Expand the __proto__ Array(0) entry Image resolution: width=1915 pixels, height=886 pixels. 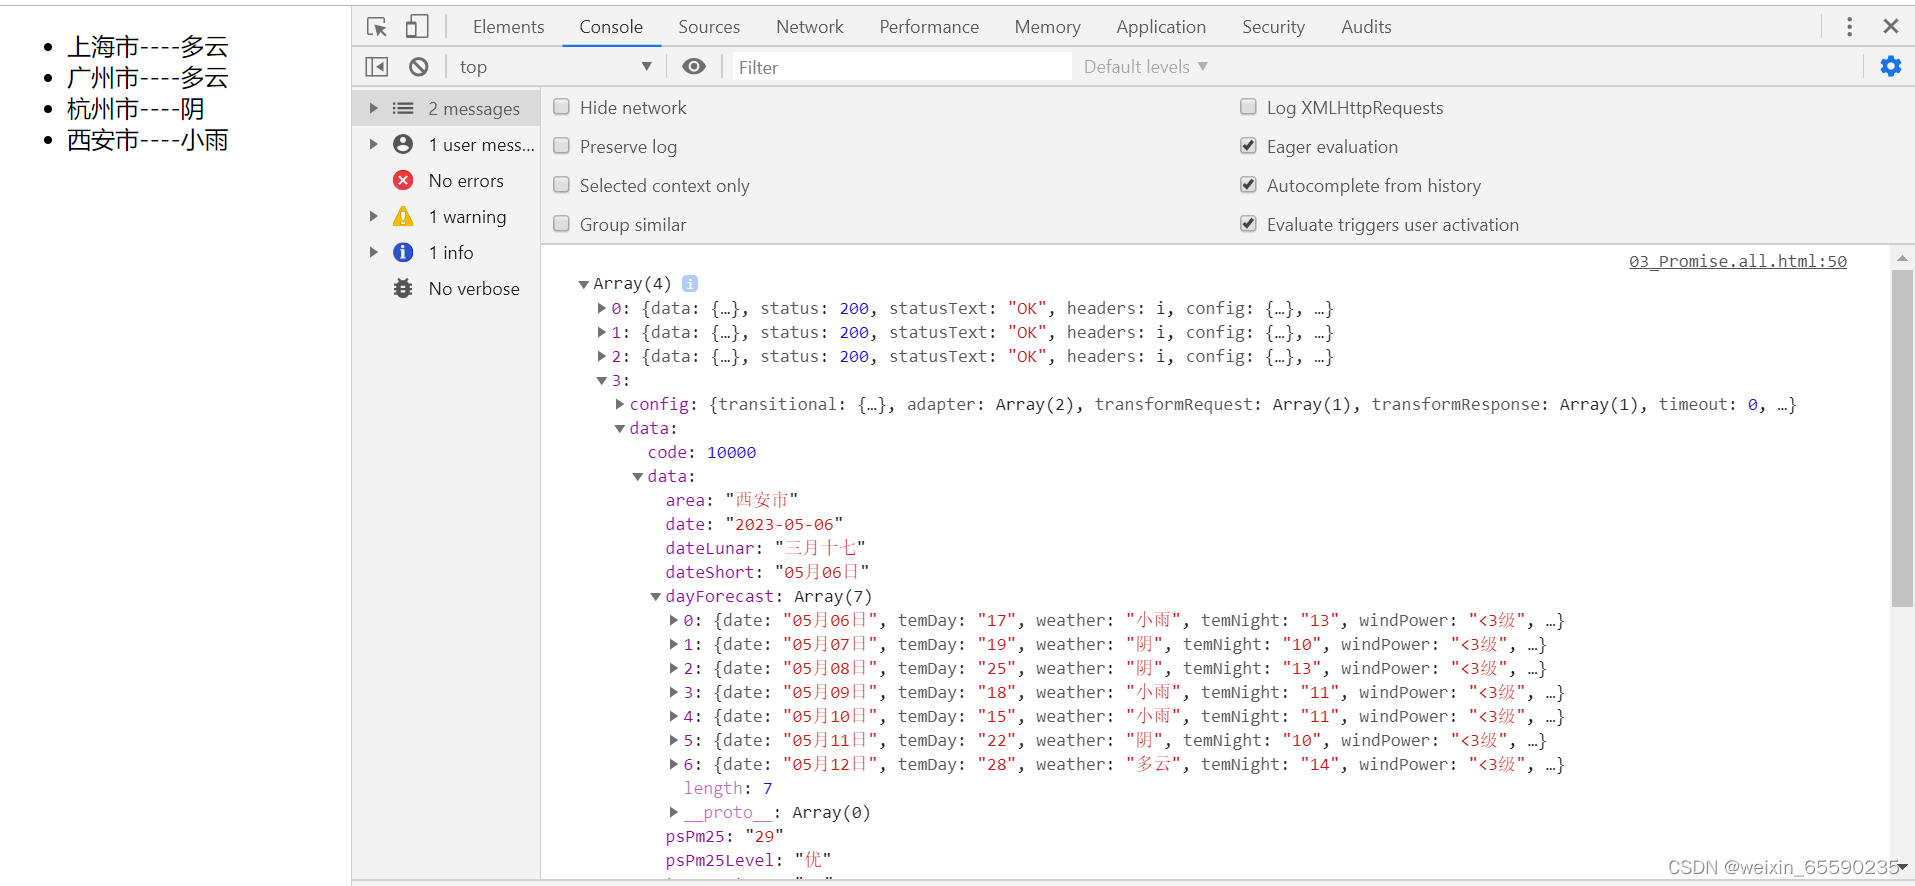tap(674, 812)
